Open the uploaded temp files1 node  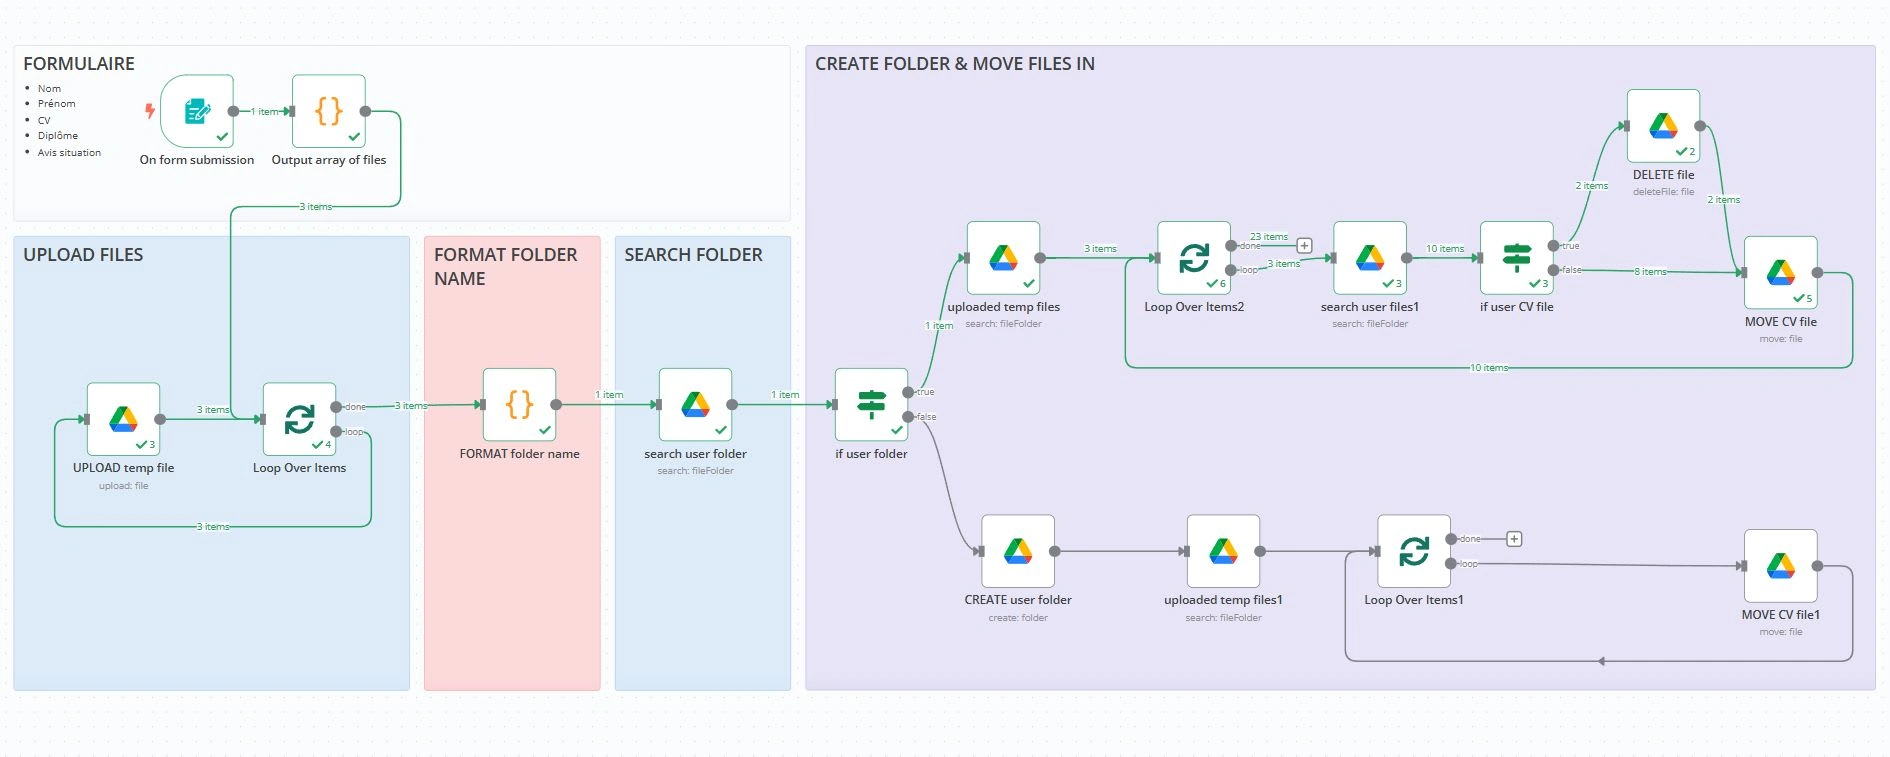point(1224,551)
